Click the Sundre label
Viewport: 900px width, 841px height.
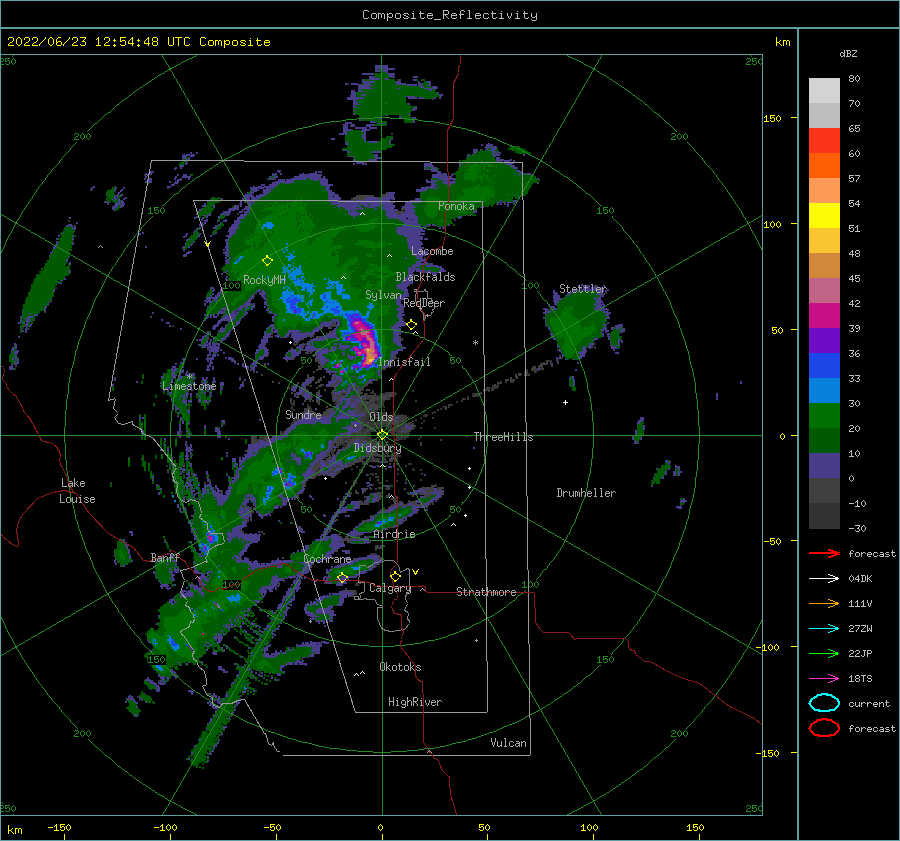coord(303,414)
